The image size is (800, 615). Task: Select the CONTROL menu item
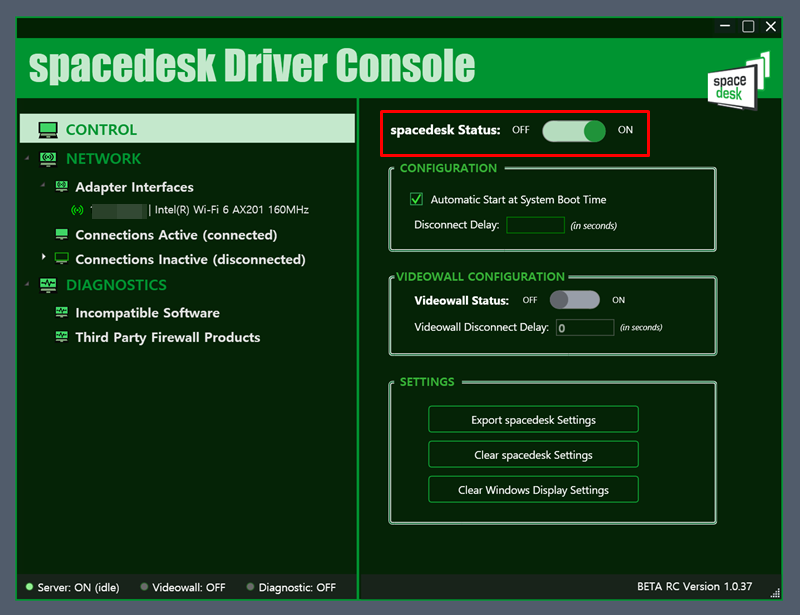coord(187,129)
